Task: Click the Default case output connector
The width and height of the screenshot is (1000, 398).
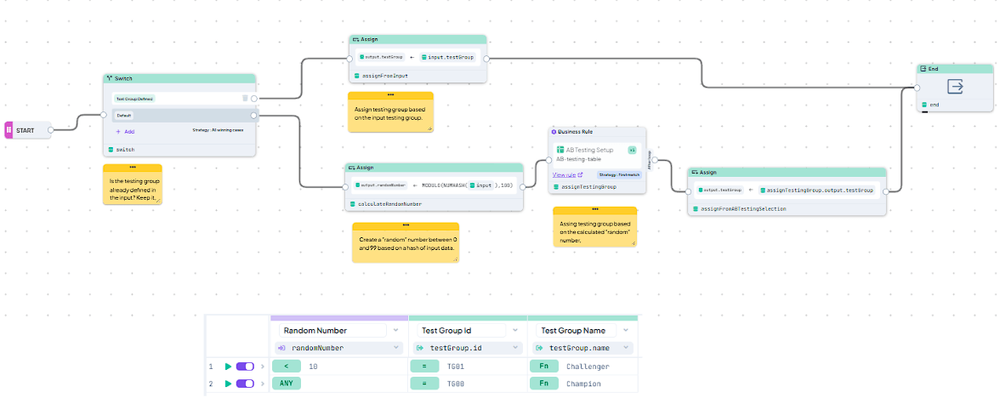Action: coord(254,115)
